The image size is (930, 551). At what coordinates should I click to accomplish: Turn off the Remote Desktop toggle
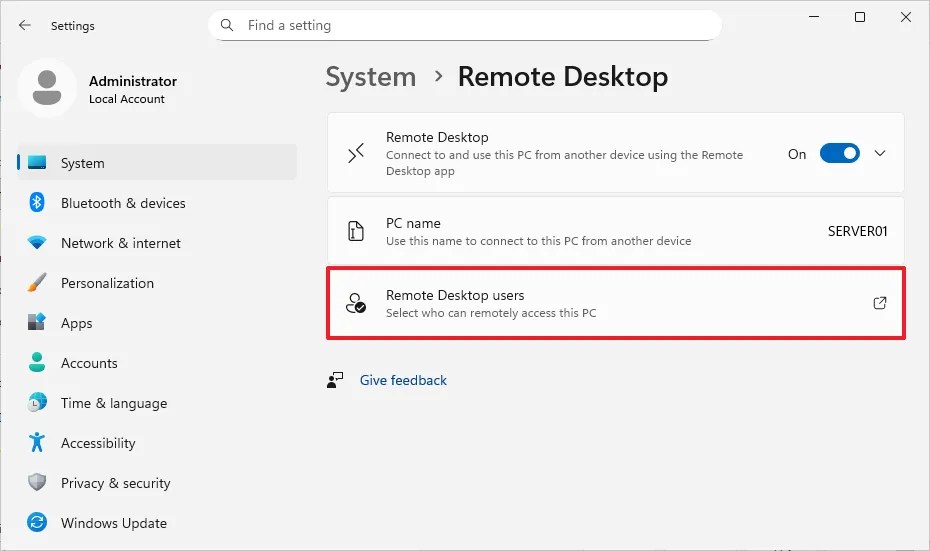point(839,154)
